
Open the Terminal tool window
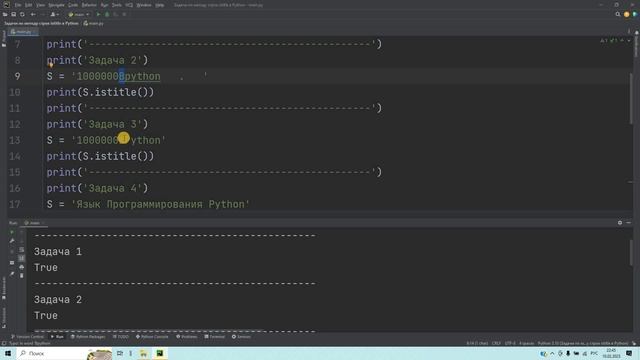pyautogui.click(x=215, y=337)
